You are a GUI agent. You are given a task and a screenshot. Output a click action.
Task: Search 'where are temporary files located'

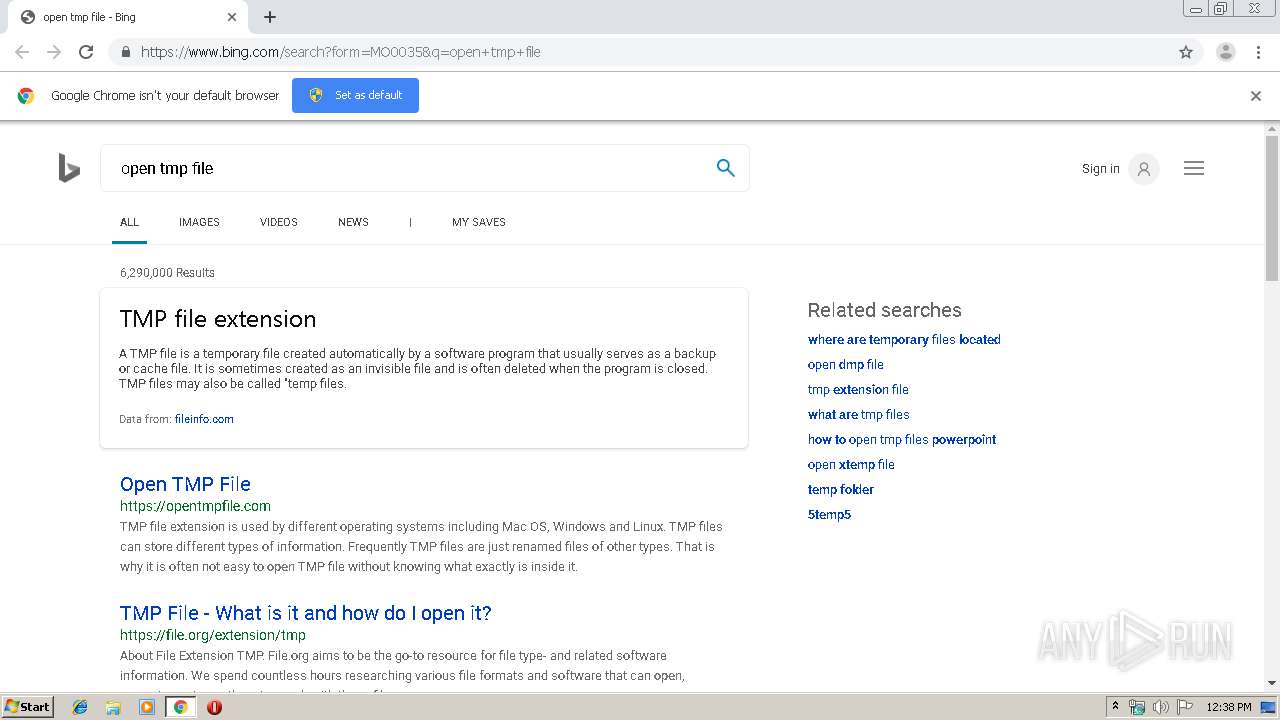click(904, 340)
